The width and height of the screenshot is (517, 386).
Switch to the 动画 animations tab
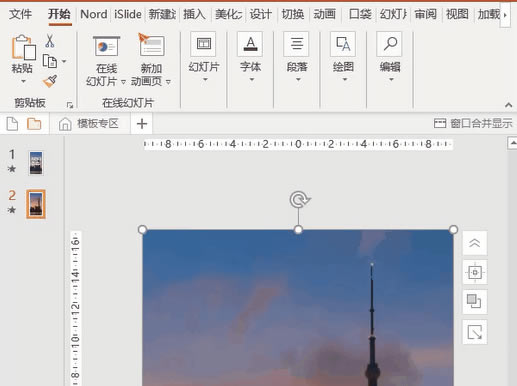[x=324, y=14]
